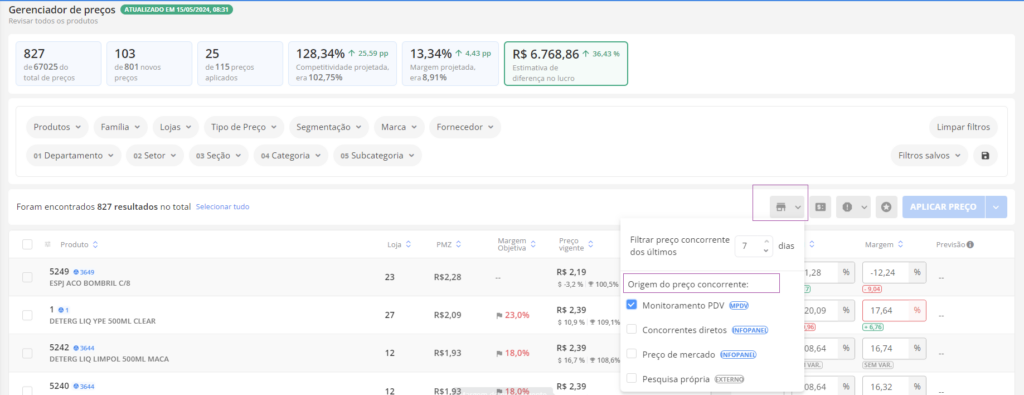Expand the arrow next to APLICAR PREÇO
This screenshot has height=395, width=1024.
[997, 207]
